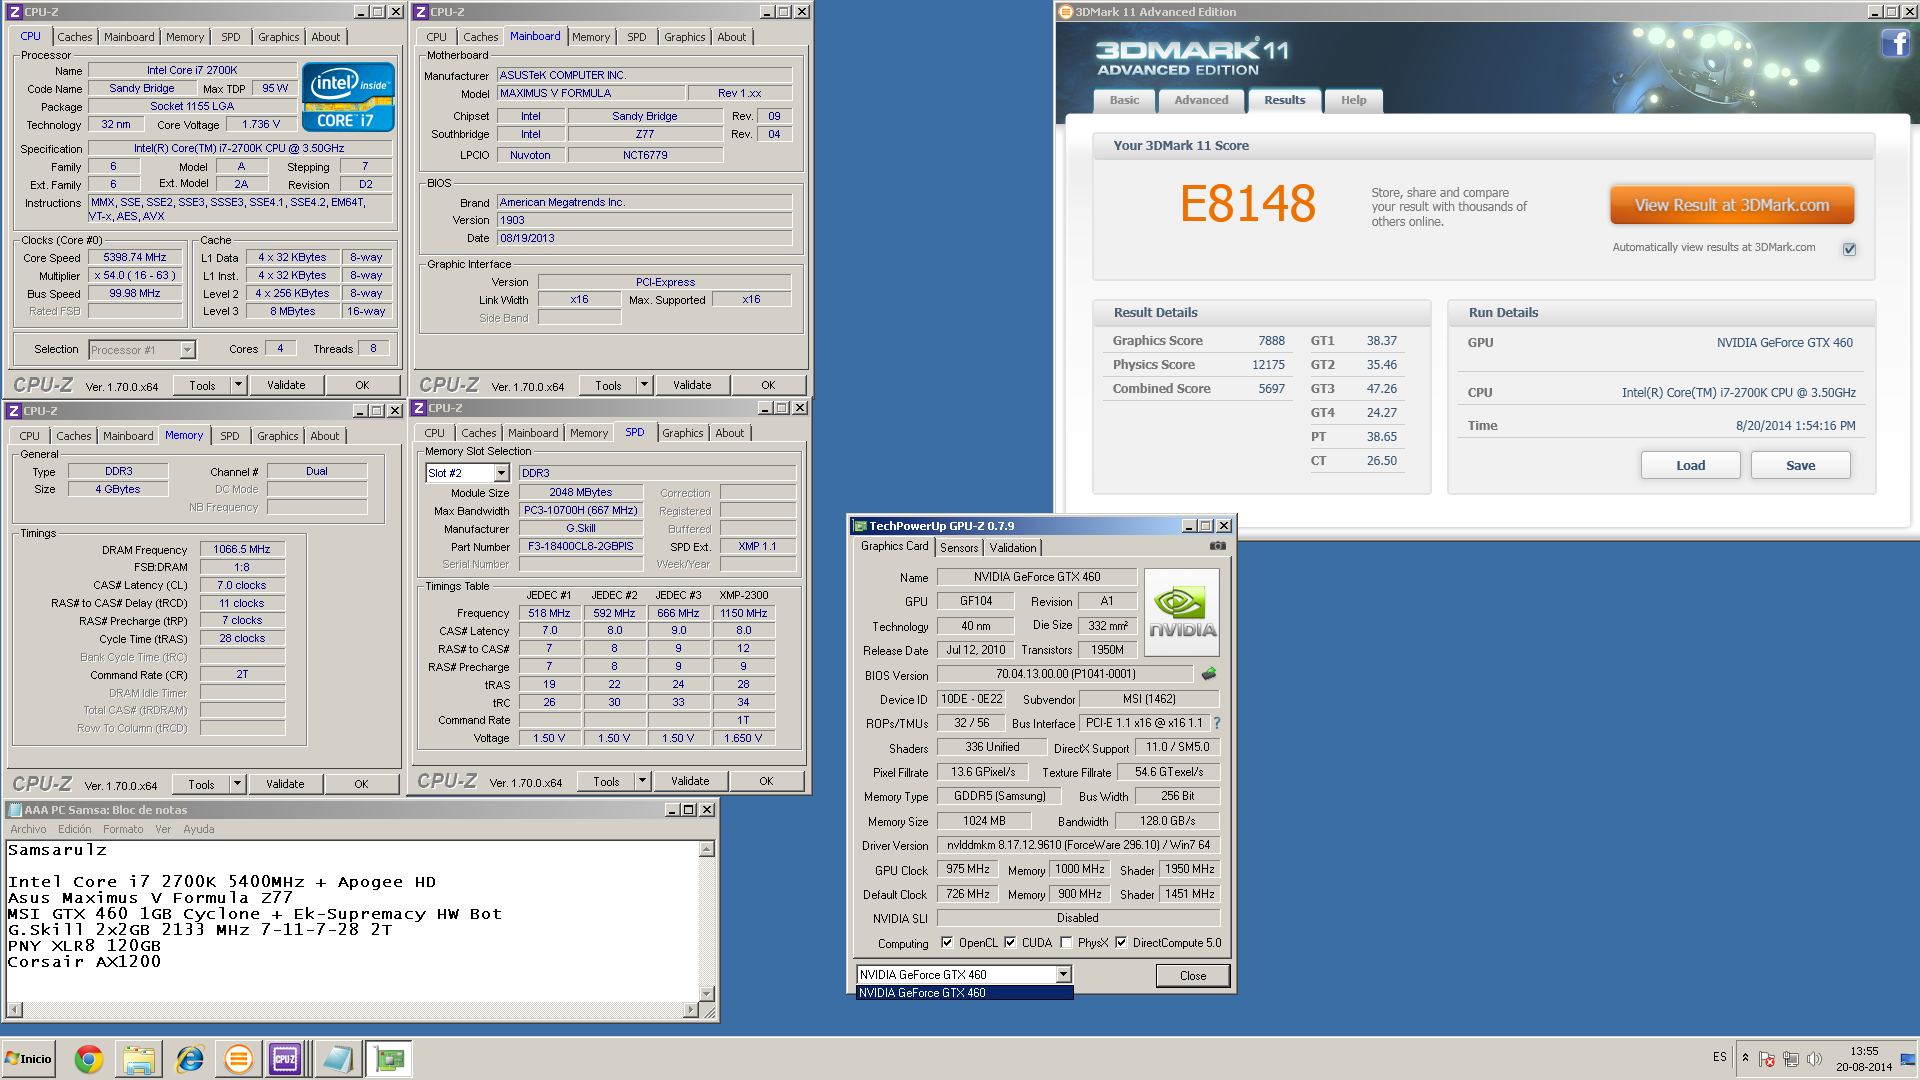Open the Notepad Formato menu
The height and width of the screenshot is (1080, 1920).
123,829
